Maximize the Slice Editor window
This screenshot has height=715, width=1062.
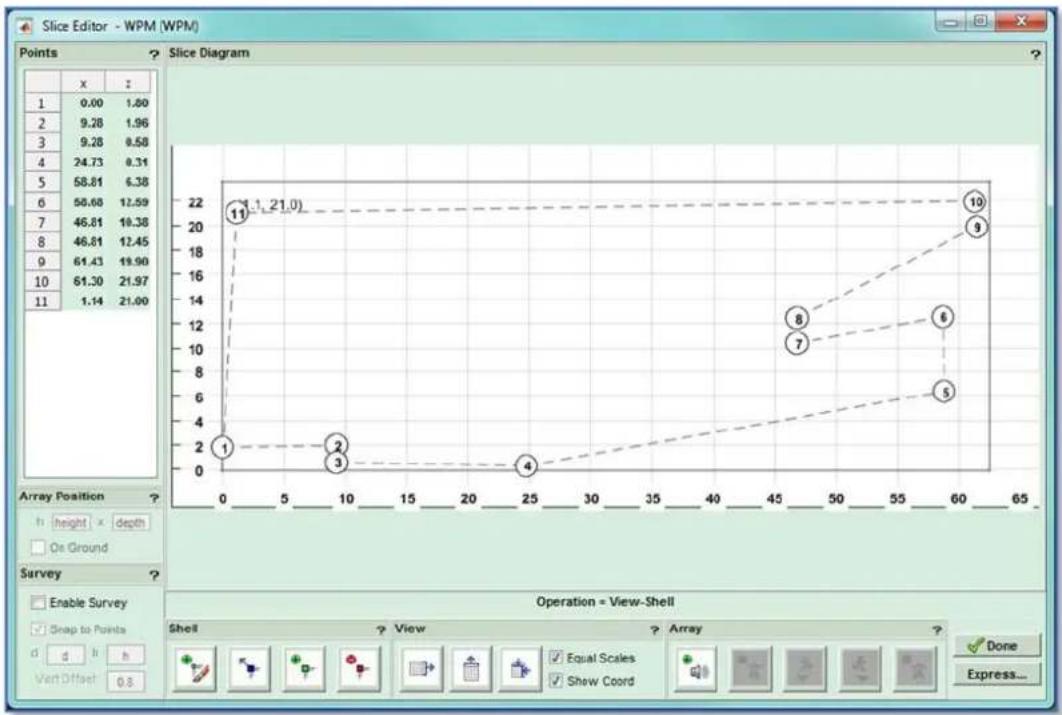click(981, 22)
